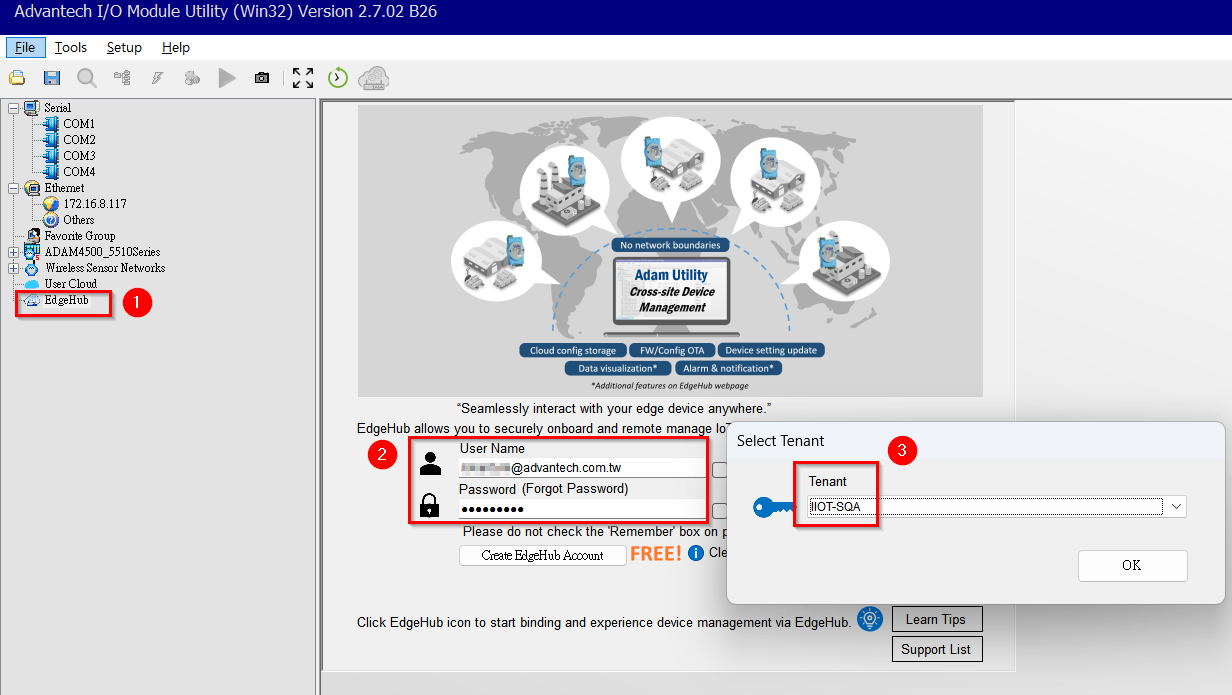Tick the checkbox beside the Password field
Viewport: 1232px width, 695px height.
(x=719, y=510)
